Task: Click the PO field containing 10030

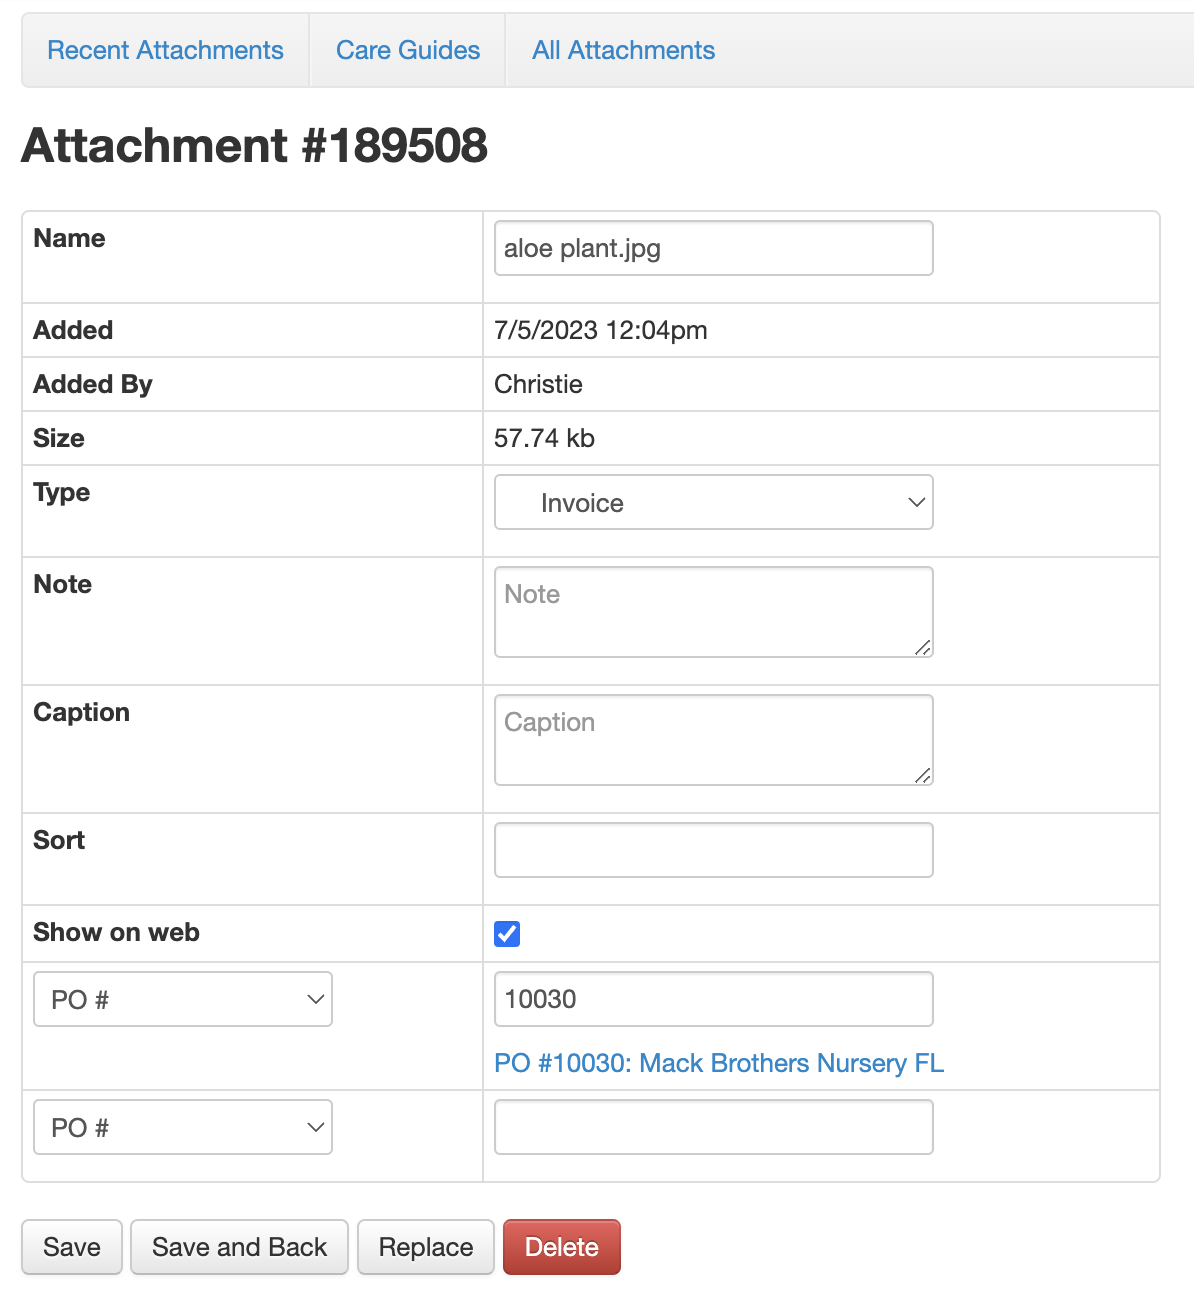Action: (x=713, y=999)
